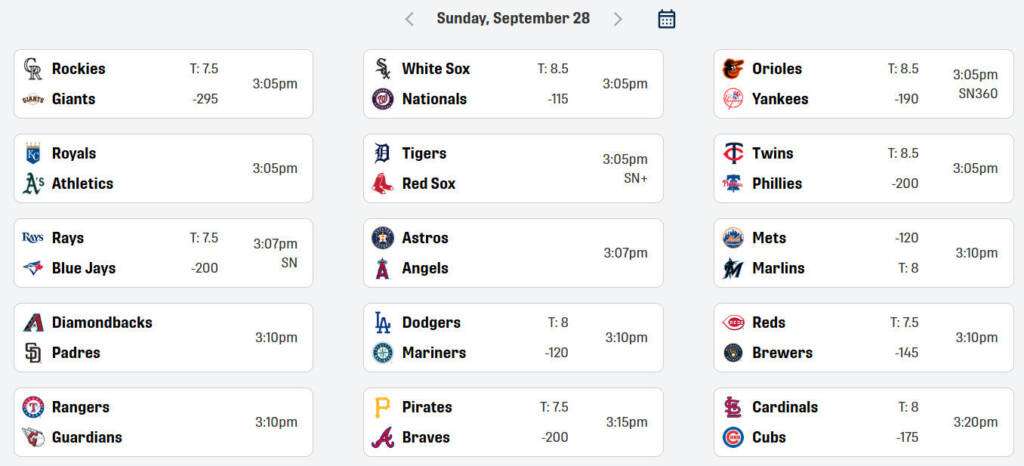Viewport: 1024px width, 466px height.
Task: Open the Royals vs Athletics game time
Action: 275,169
